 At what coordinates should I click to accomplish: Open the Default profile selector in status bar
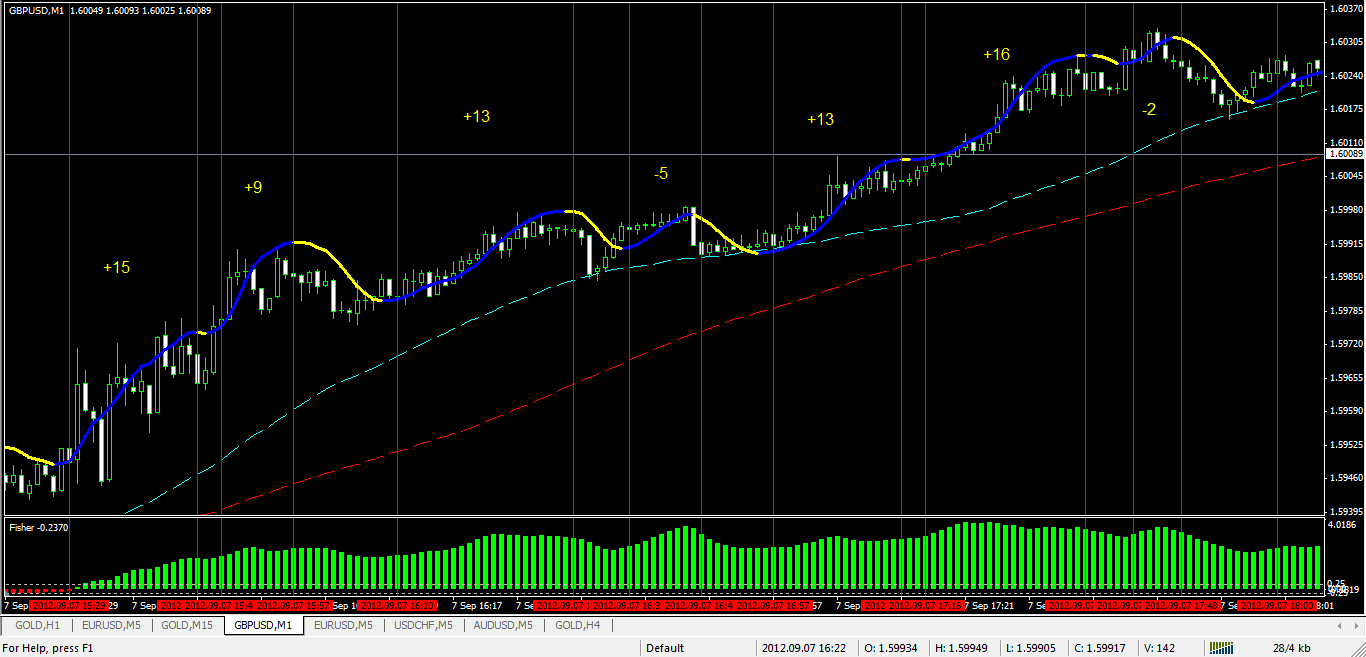(x=665, y=648)
